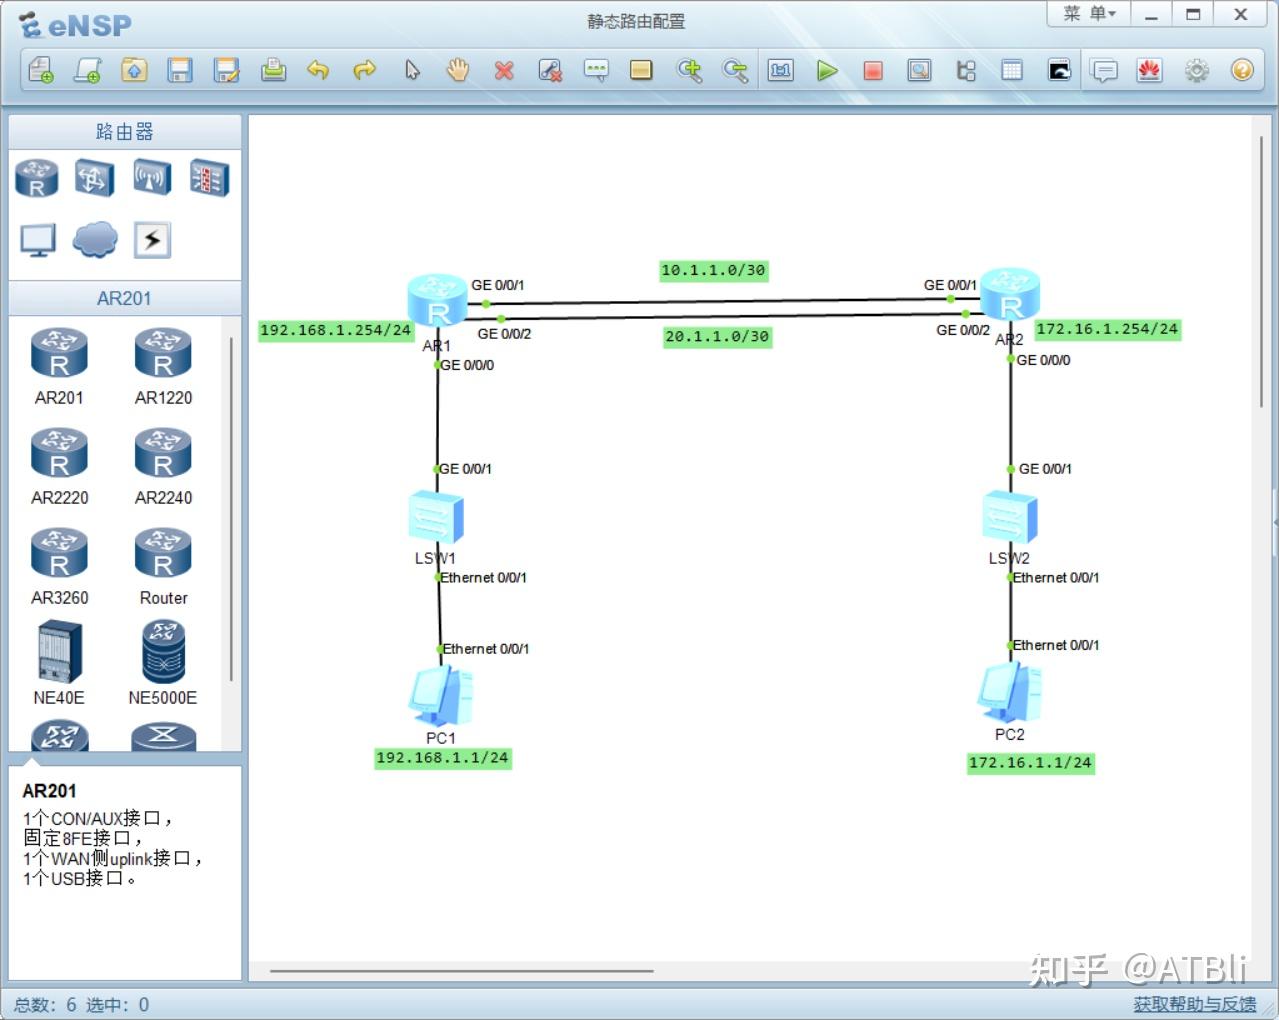Viewport: 1279px width, 1020px height.
Task: Select the rectangle palette tool
Action: pyautogui.click(x=641, y=70)
